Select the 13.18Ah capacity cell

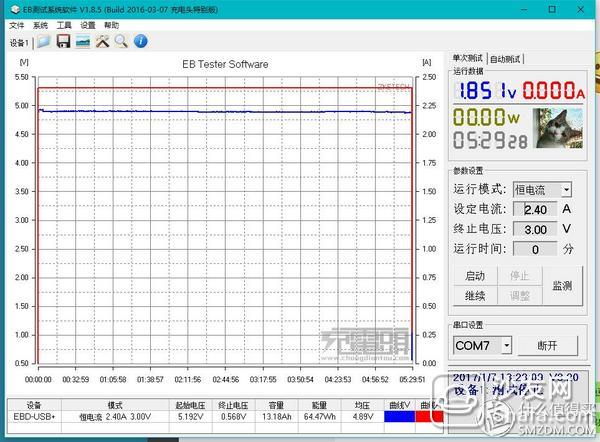pos(276,416)
